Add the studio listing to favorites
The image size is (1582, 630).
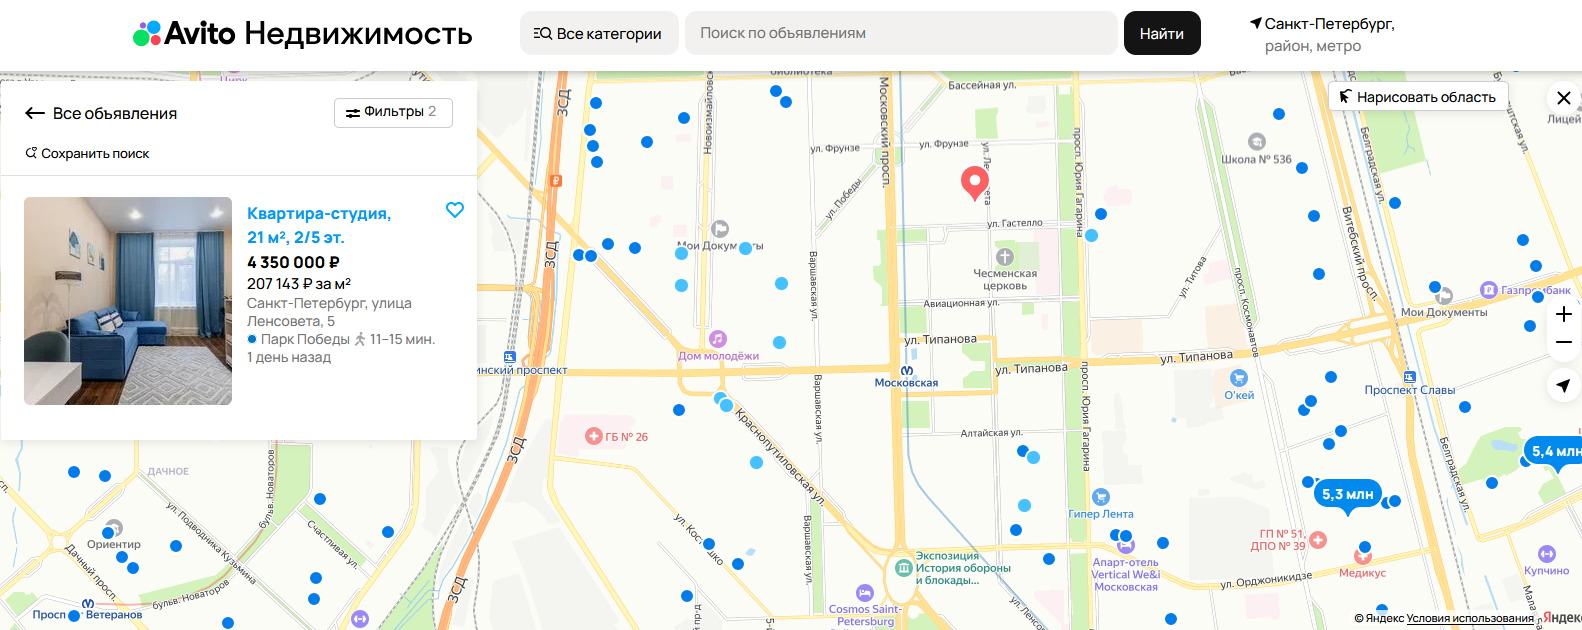click(x=455, y=210)
